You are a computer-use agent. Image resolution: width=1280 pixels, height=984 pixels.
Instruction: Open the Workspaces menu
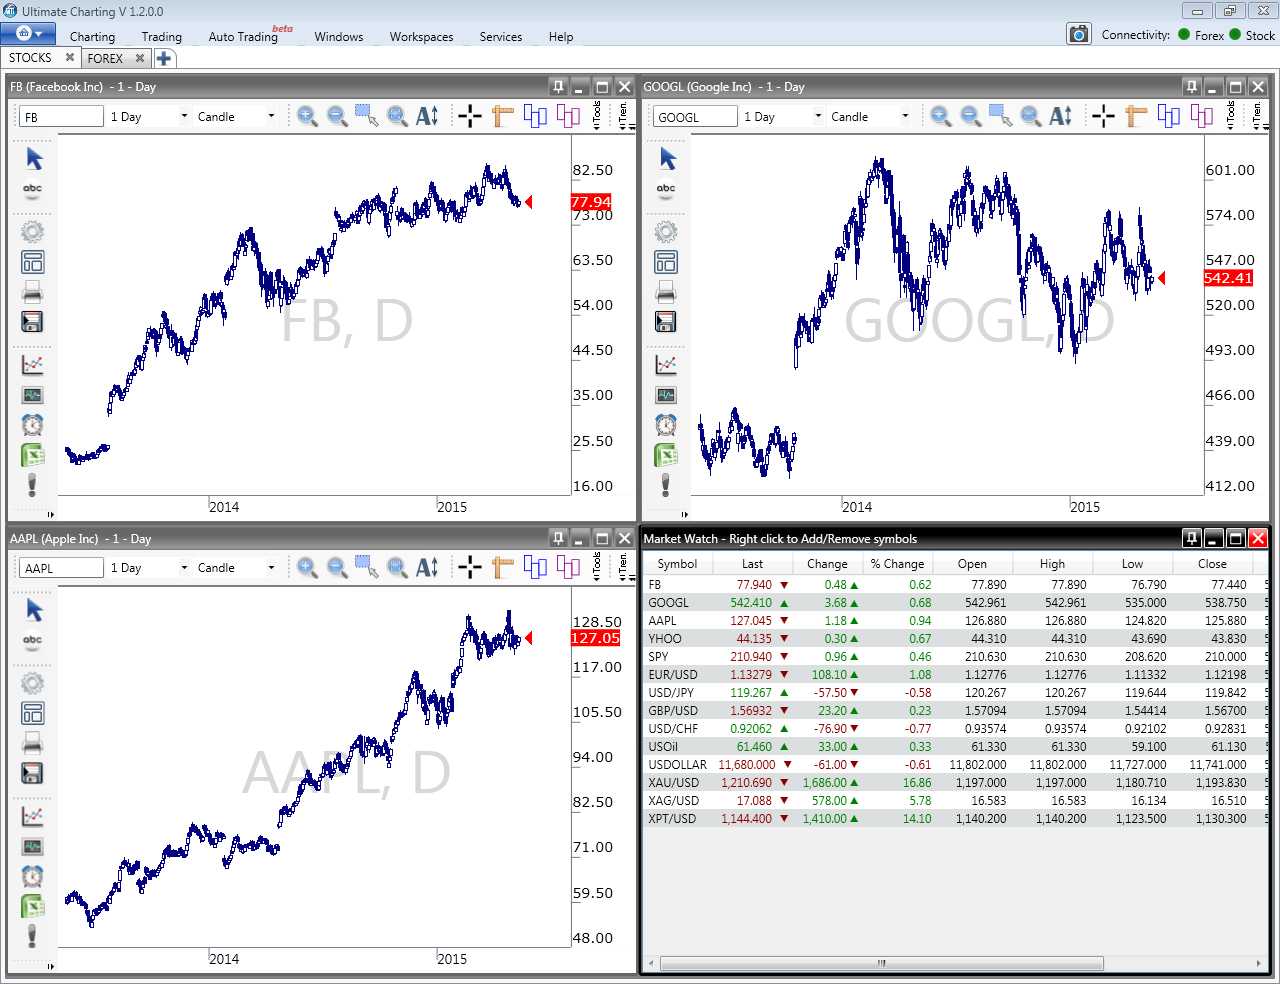[x=421, y=37]
